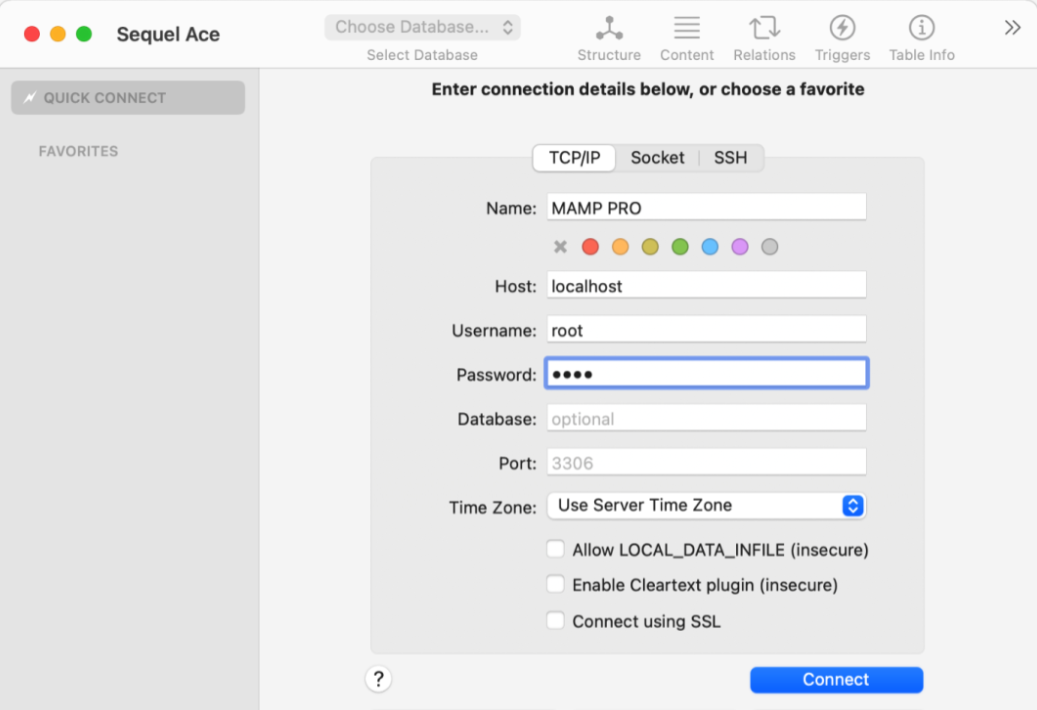1037x710 pixels.
Task: Clear the color label with the X
Action: point(560,247)
